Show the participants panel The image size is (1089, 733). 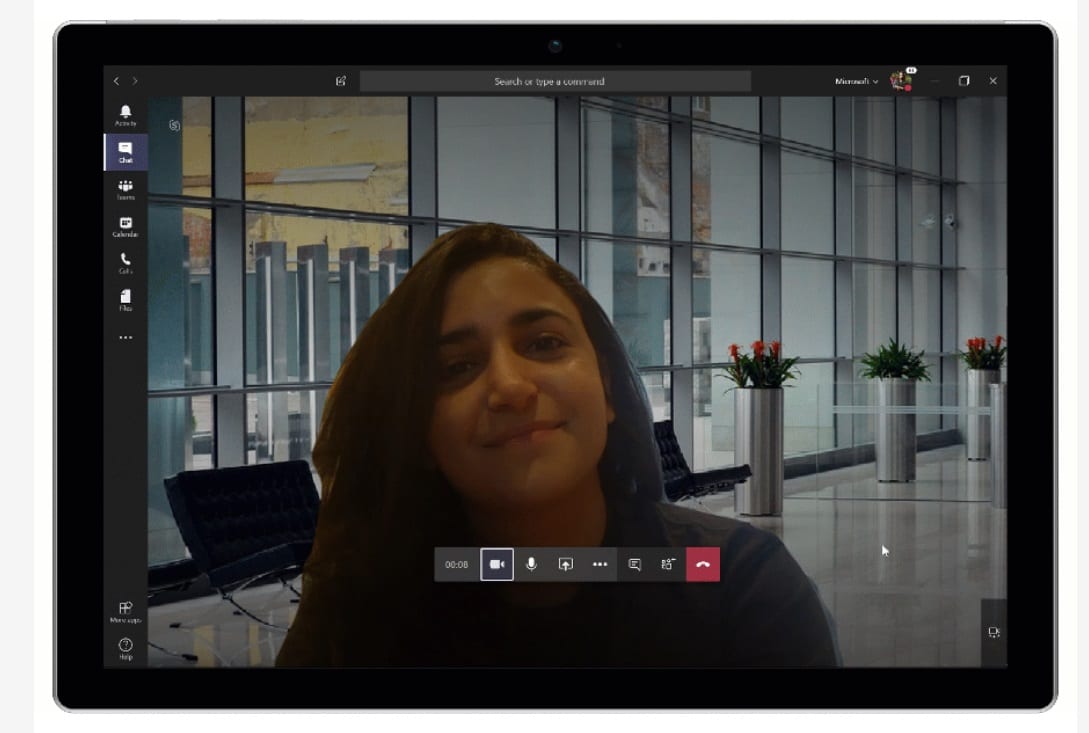668,564
